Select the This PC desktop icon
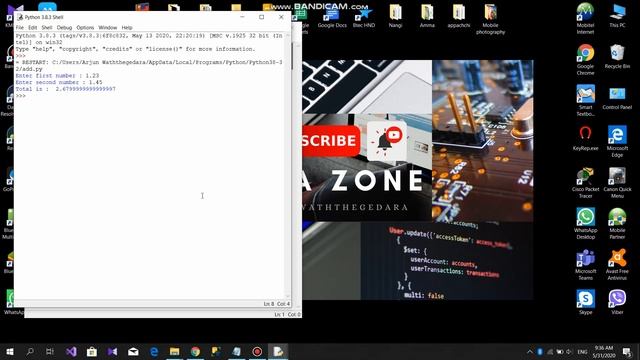Screen dimensions: 640x360 point(617,16)
